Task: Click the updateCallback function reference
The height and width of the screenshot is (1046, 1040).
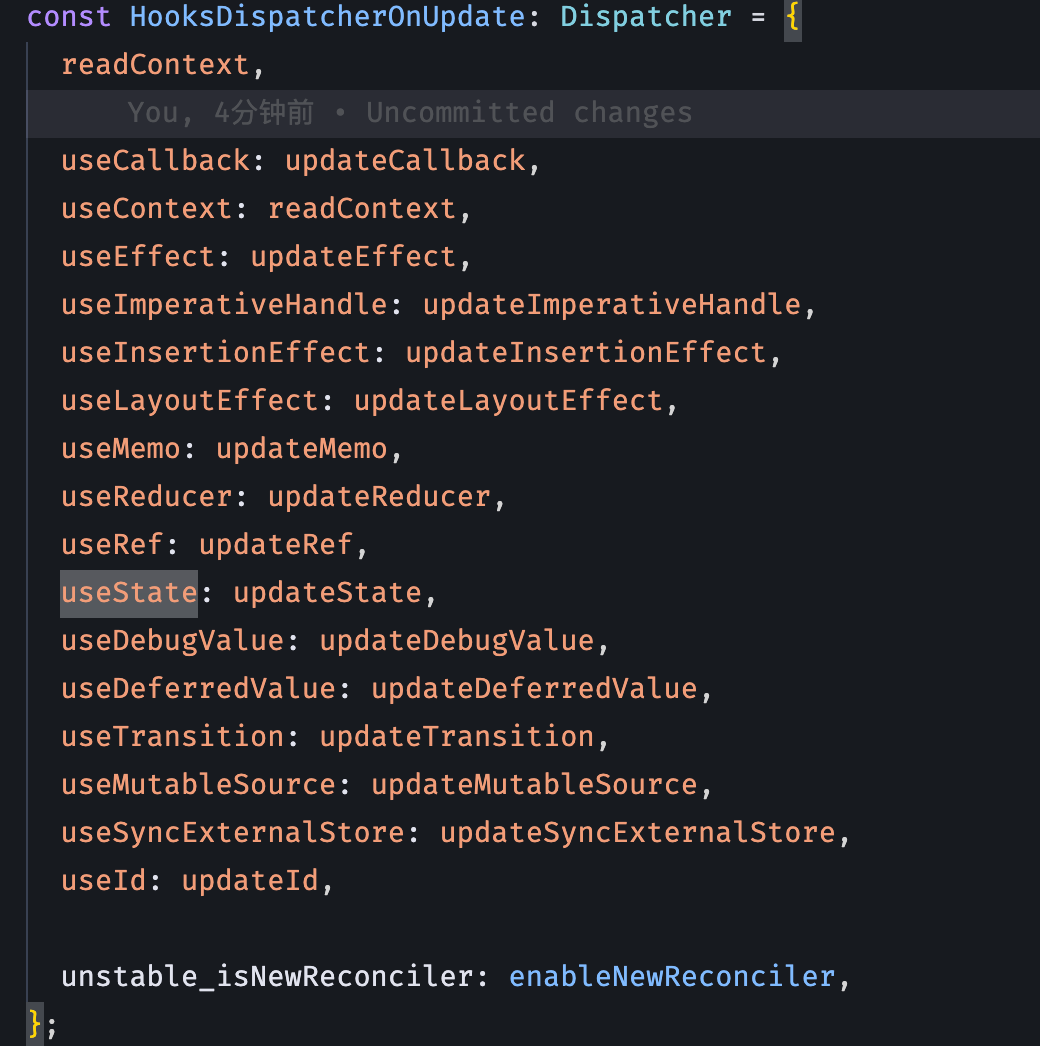Action: pyautogui.click(x=405, y=161)
